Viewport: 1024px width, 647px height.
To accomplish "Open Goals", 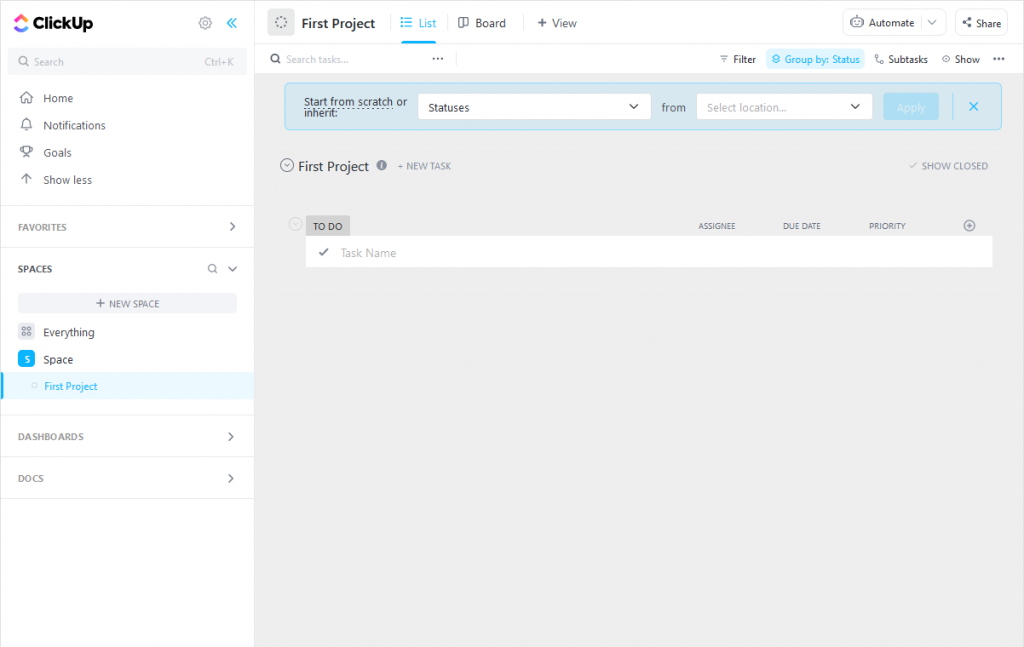I will (x=46, y=153).
